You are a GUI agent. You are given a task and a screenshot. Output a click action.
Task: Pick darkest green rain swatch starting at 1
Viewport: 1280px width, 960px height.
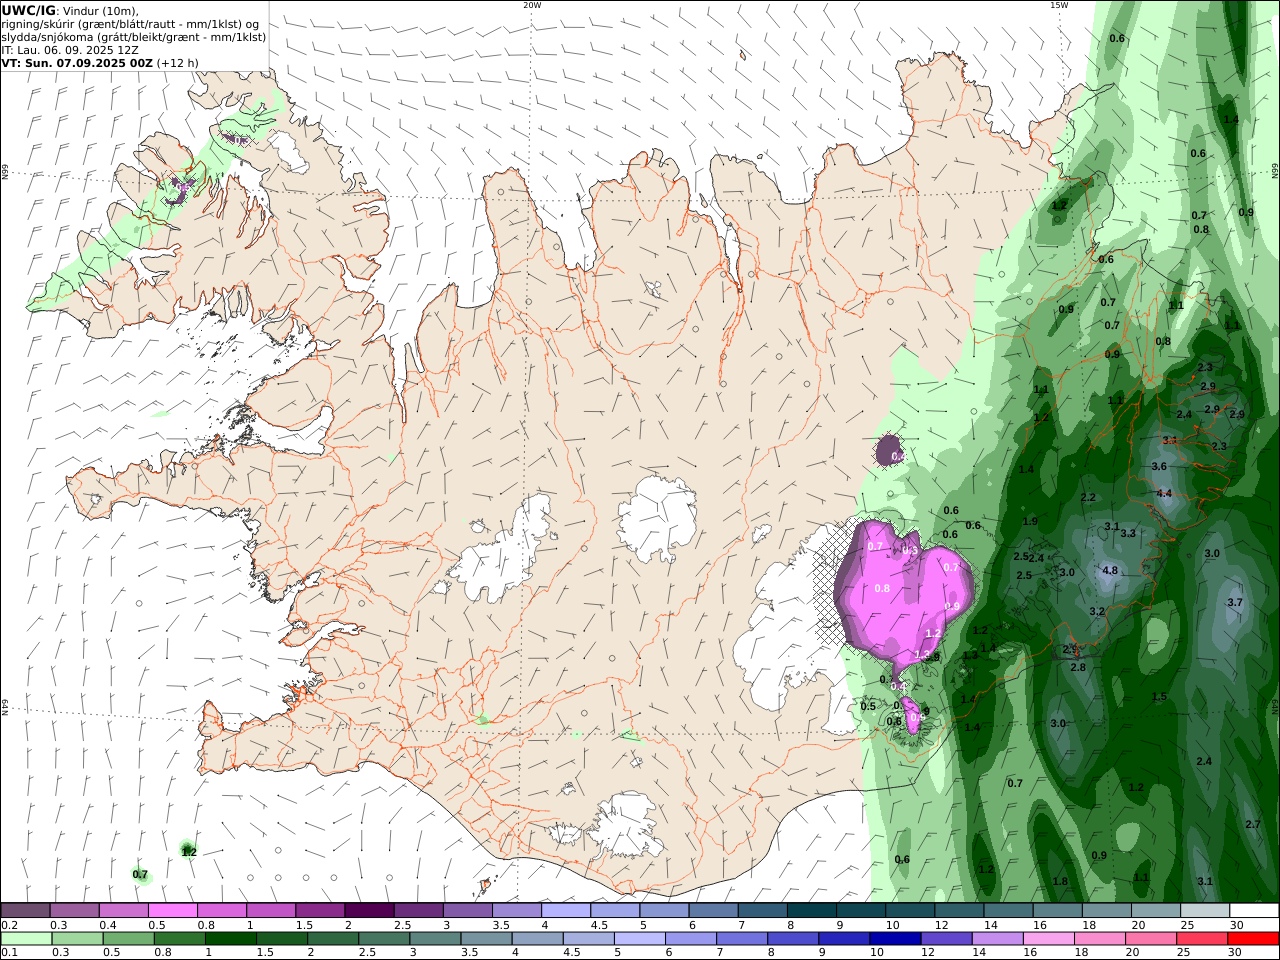(x=230, y=939)
